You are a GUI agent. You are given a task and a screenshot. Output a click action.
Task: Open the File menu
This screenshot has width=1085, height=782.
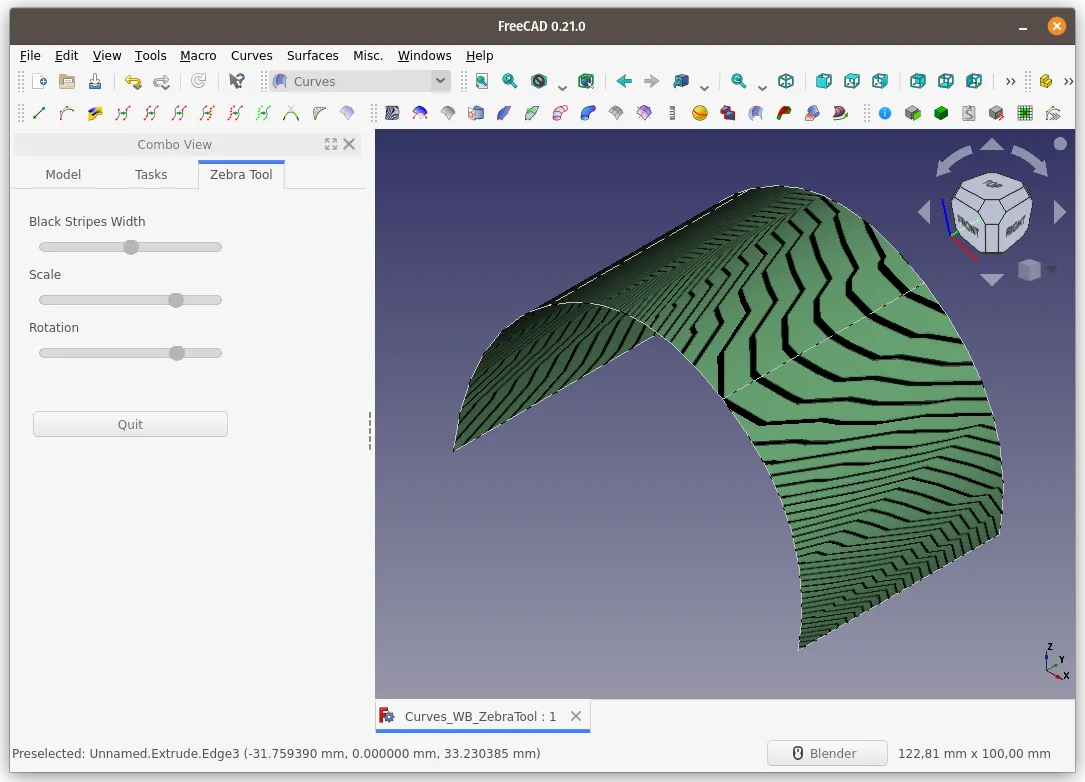click(x=30, y=55)
